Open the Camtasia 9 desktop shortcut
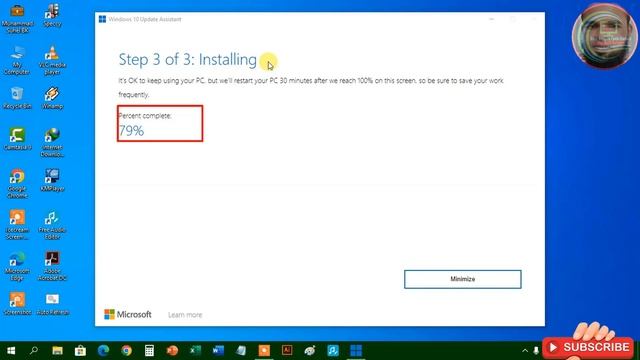The width and height of the screenshot is (640, 360). [x=17, y=139]
